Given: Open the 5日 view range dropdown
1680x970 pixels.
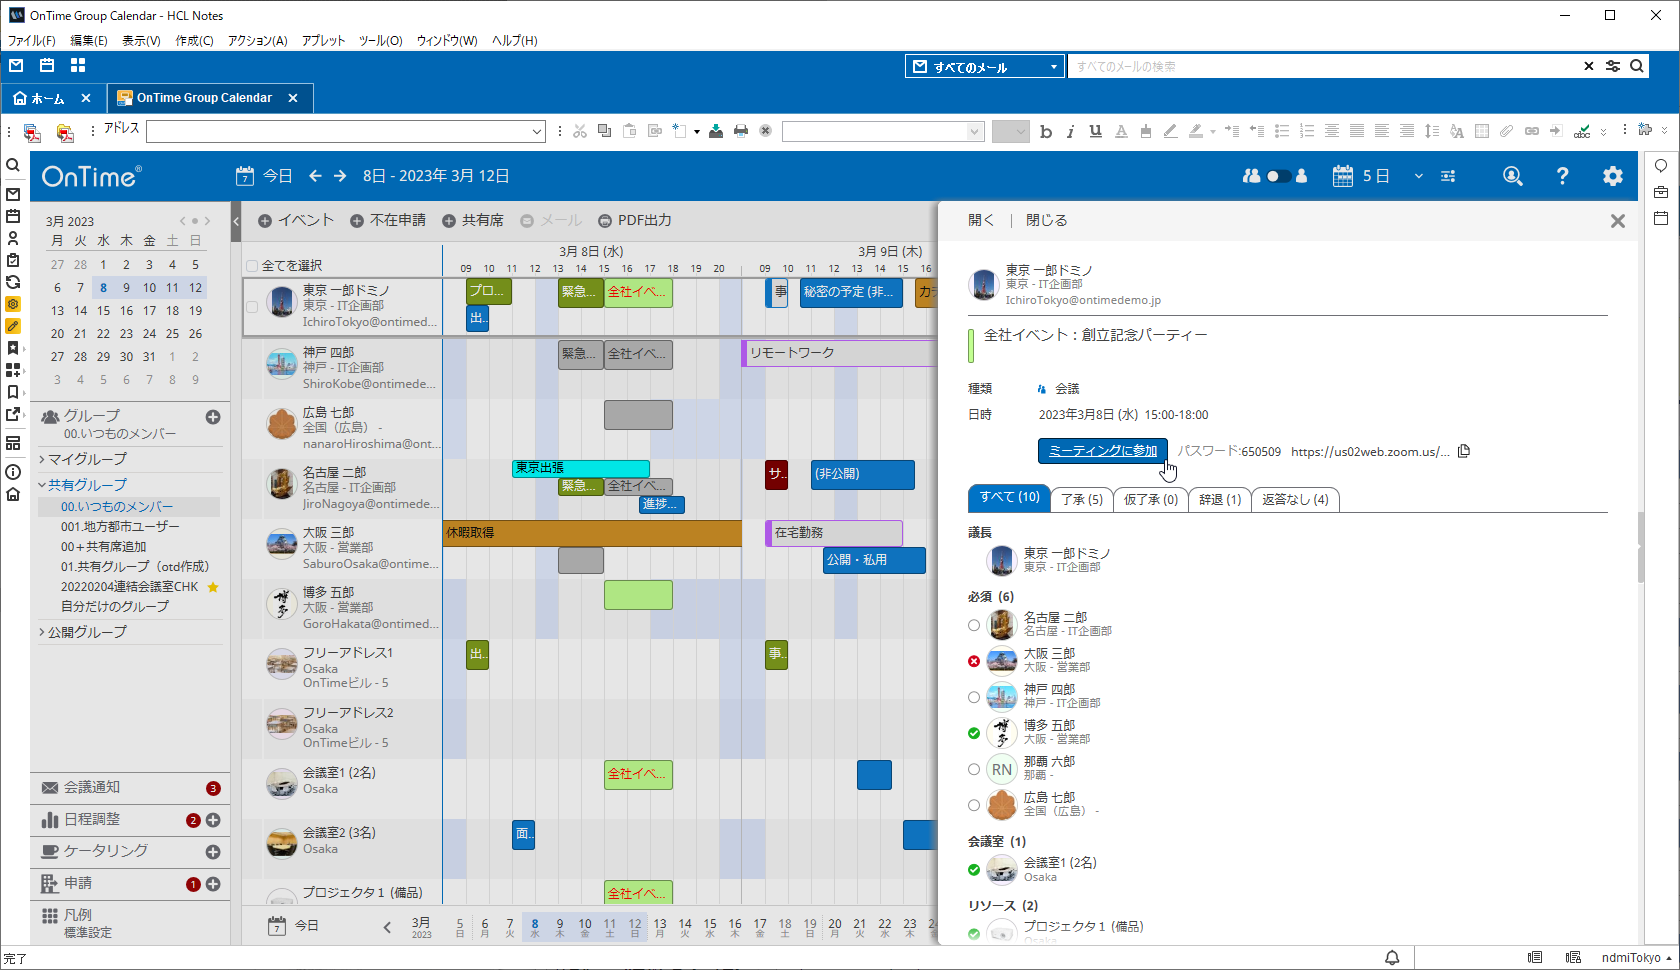Looking at the screenshot, I should click(x=1418, y=176).
